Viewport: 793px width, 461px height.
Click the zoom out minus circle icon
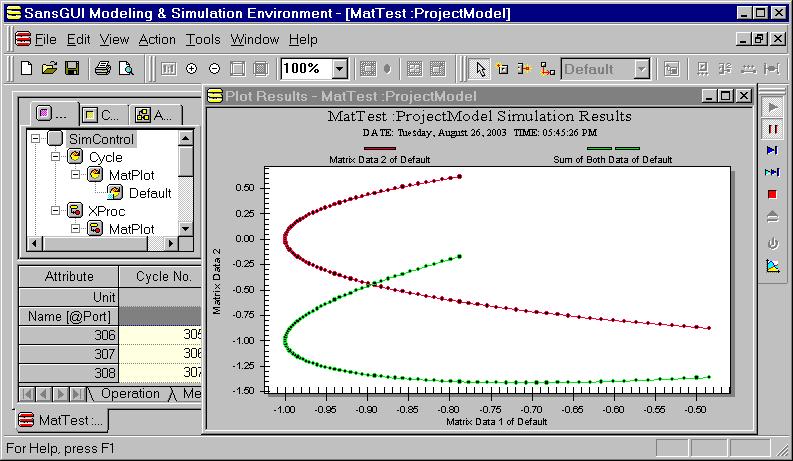click(x=214, y=68)
